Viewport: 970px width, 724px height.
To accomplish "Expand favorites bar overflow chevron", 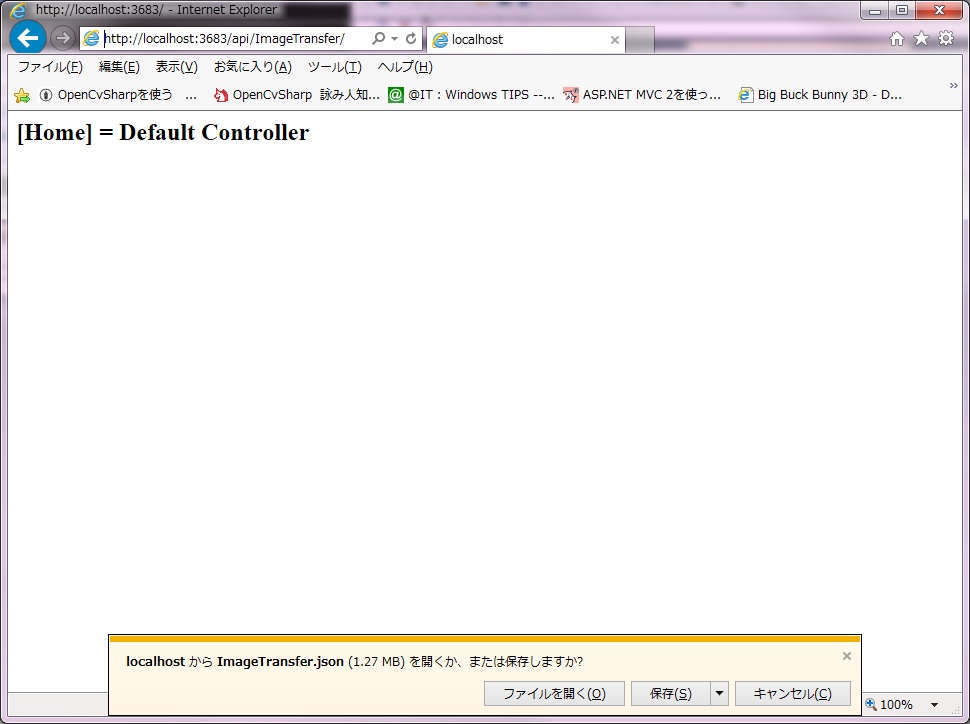I will point(953,85).
